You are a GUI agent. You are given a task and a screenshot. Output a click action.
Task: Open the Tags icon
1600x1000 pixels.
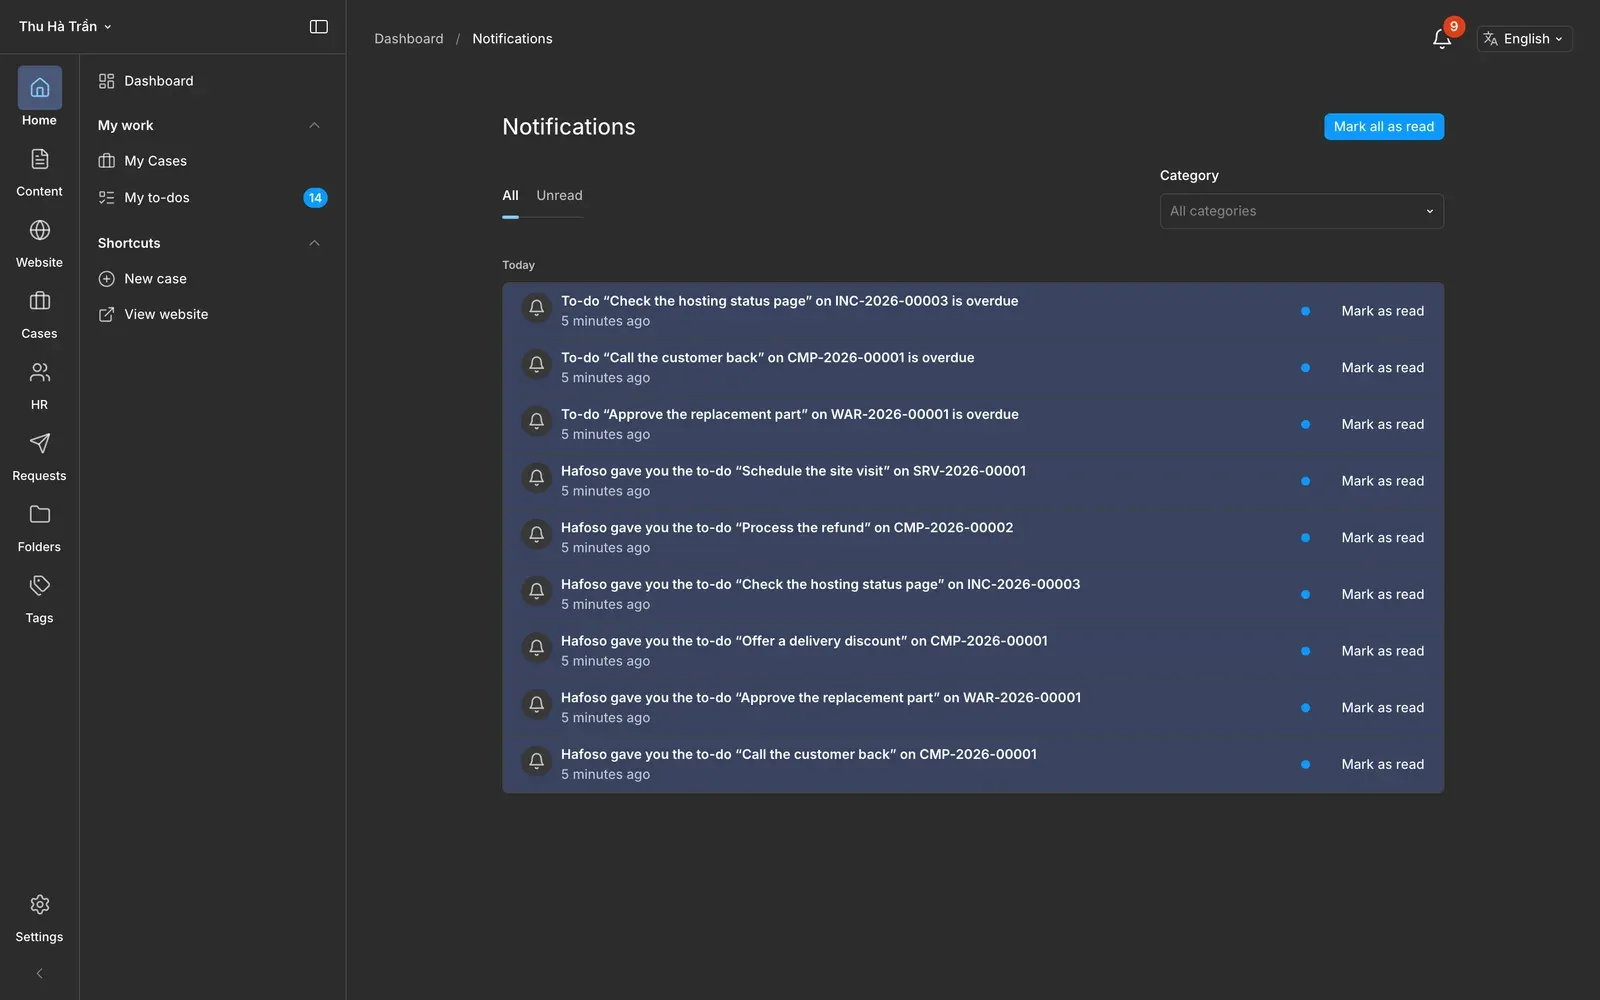pyautogui.click(x=40, y=585)
